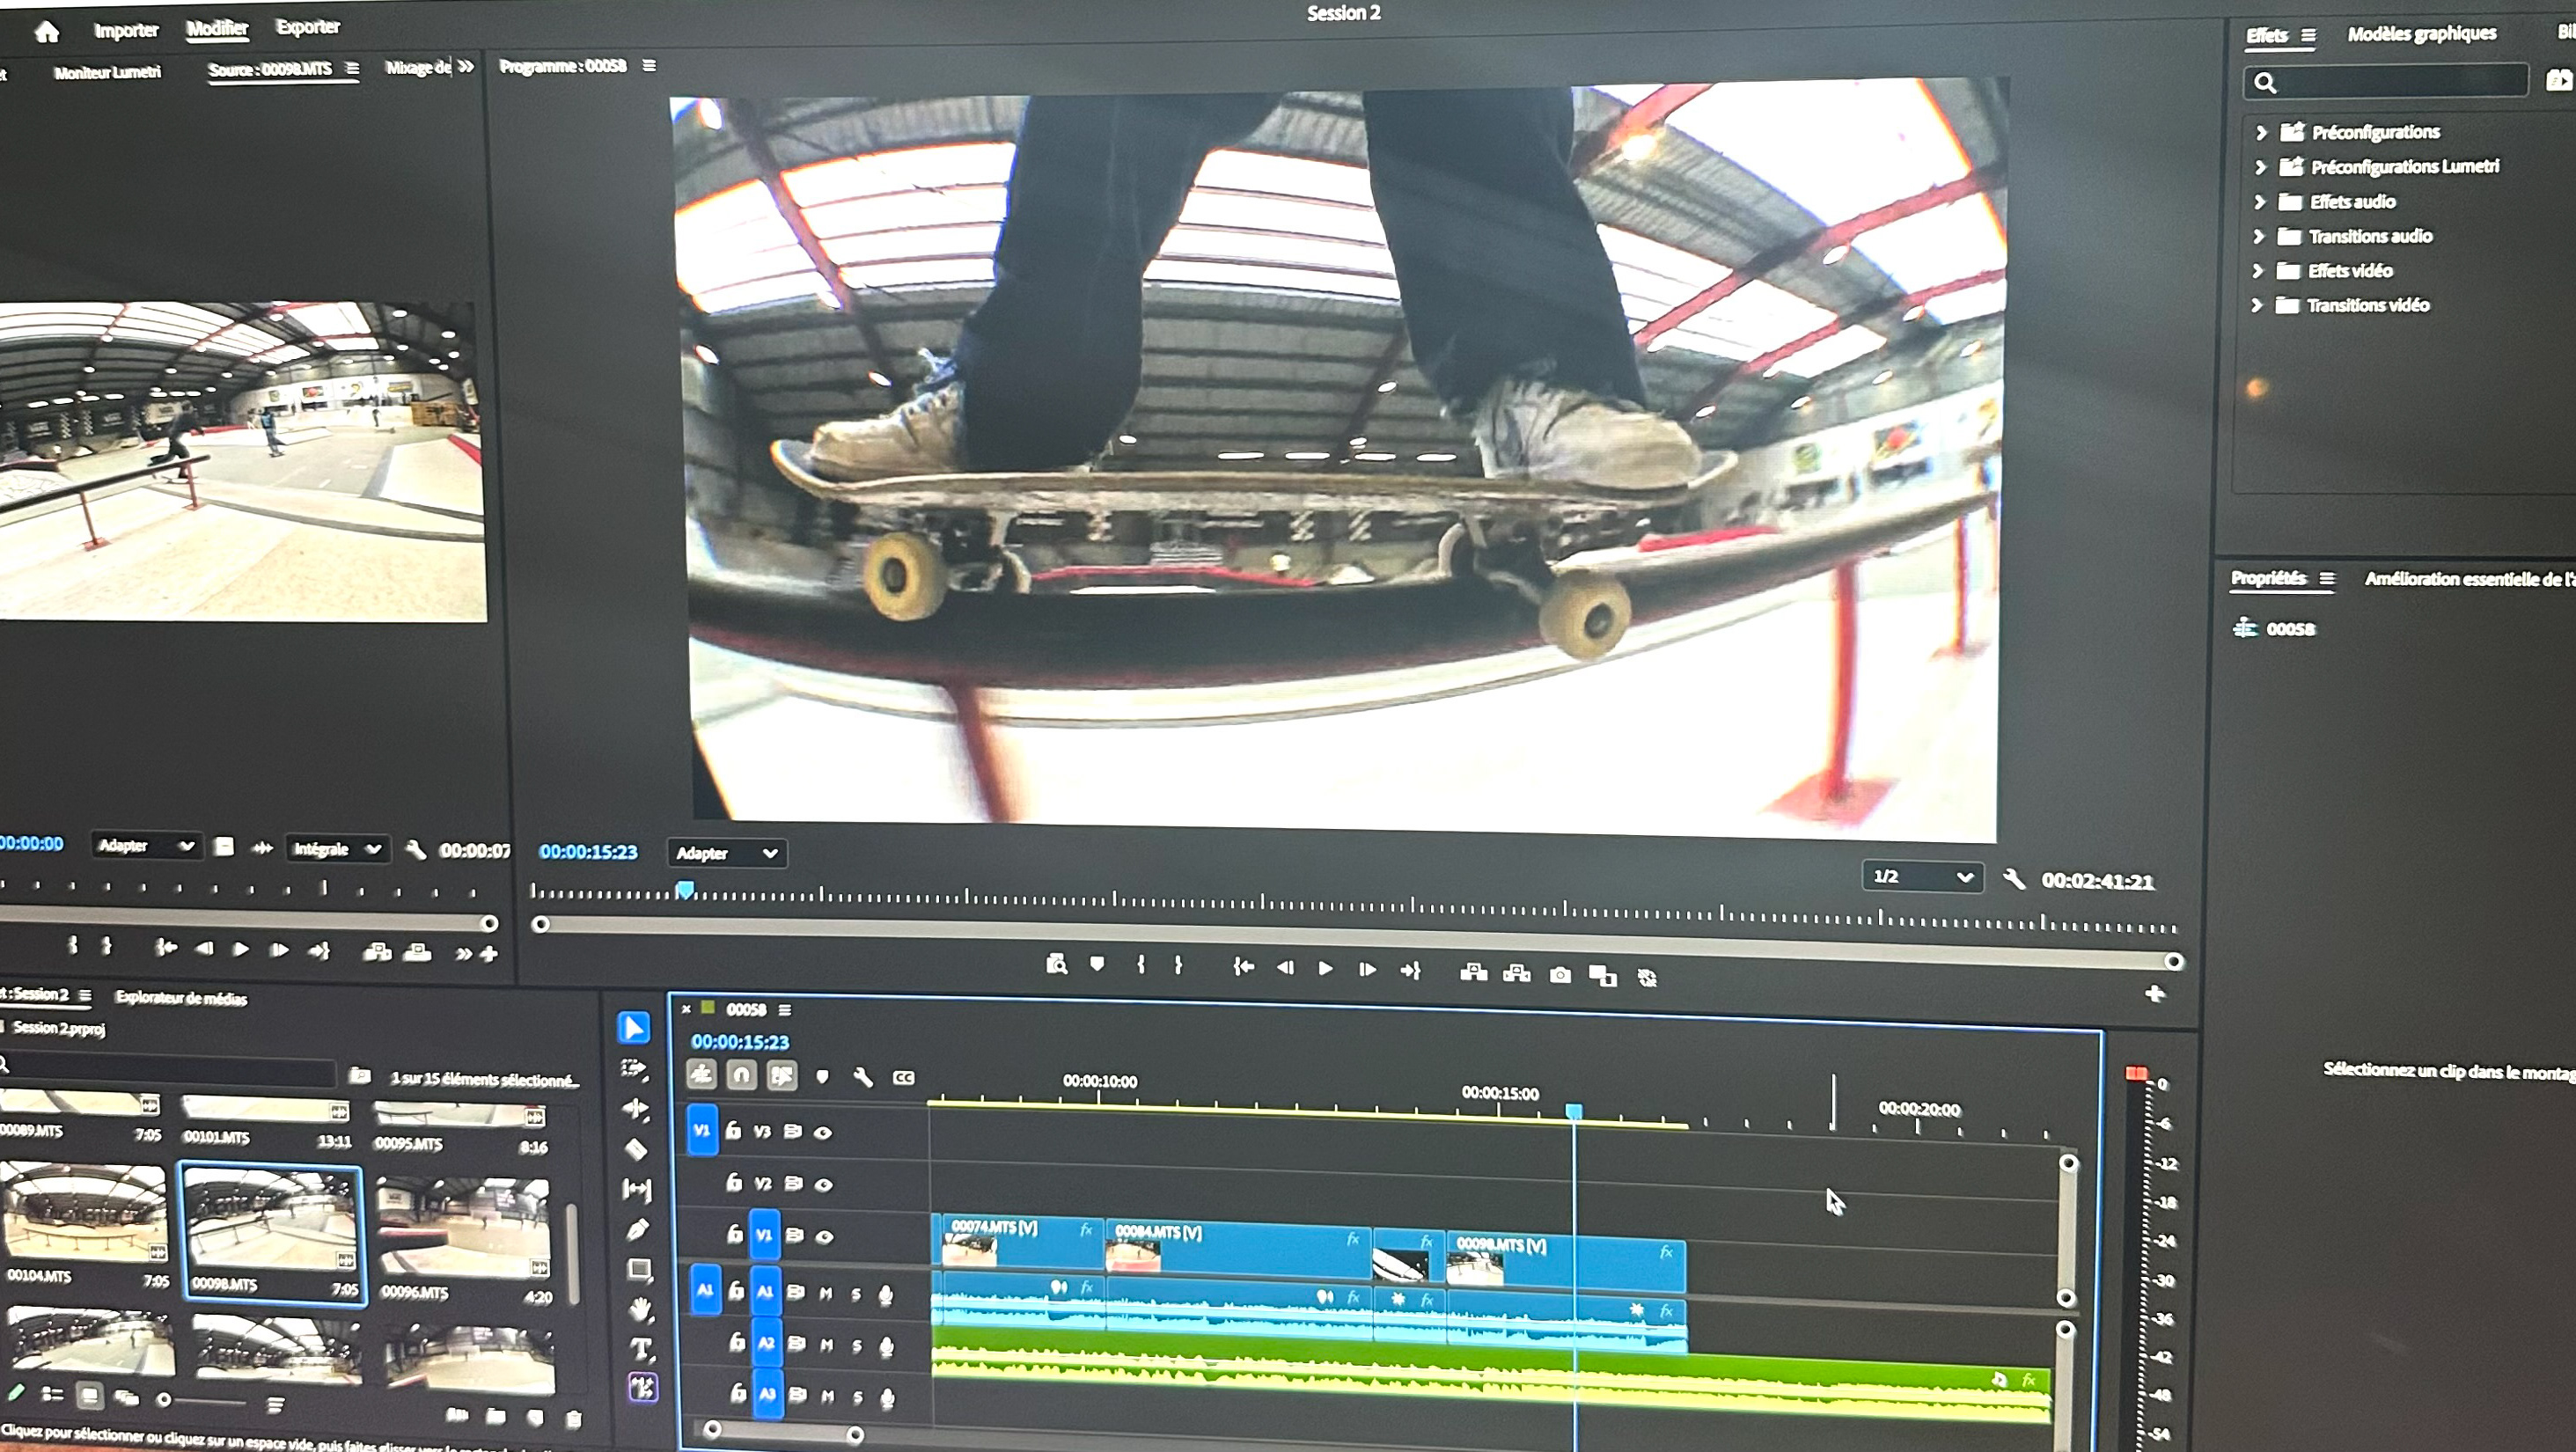Select the Pen tool in tools panel

click(x=637, y=1229)
